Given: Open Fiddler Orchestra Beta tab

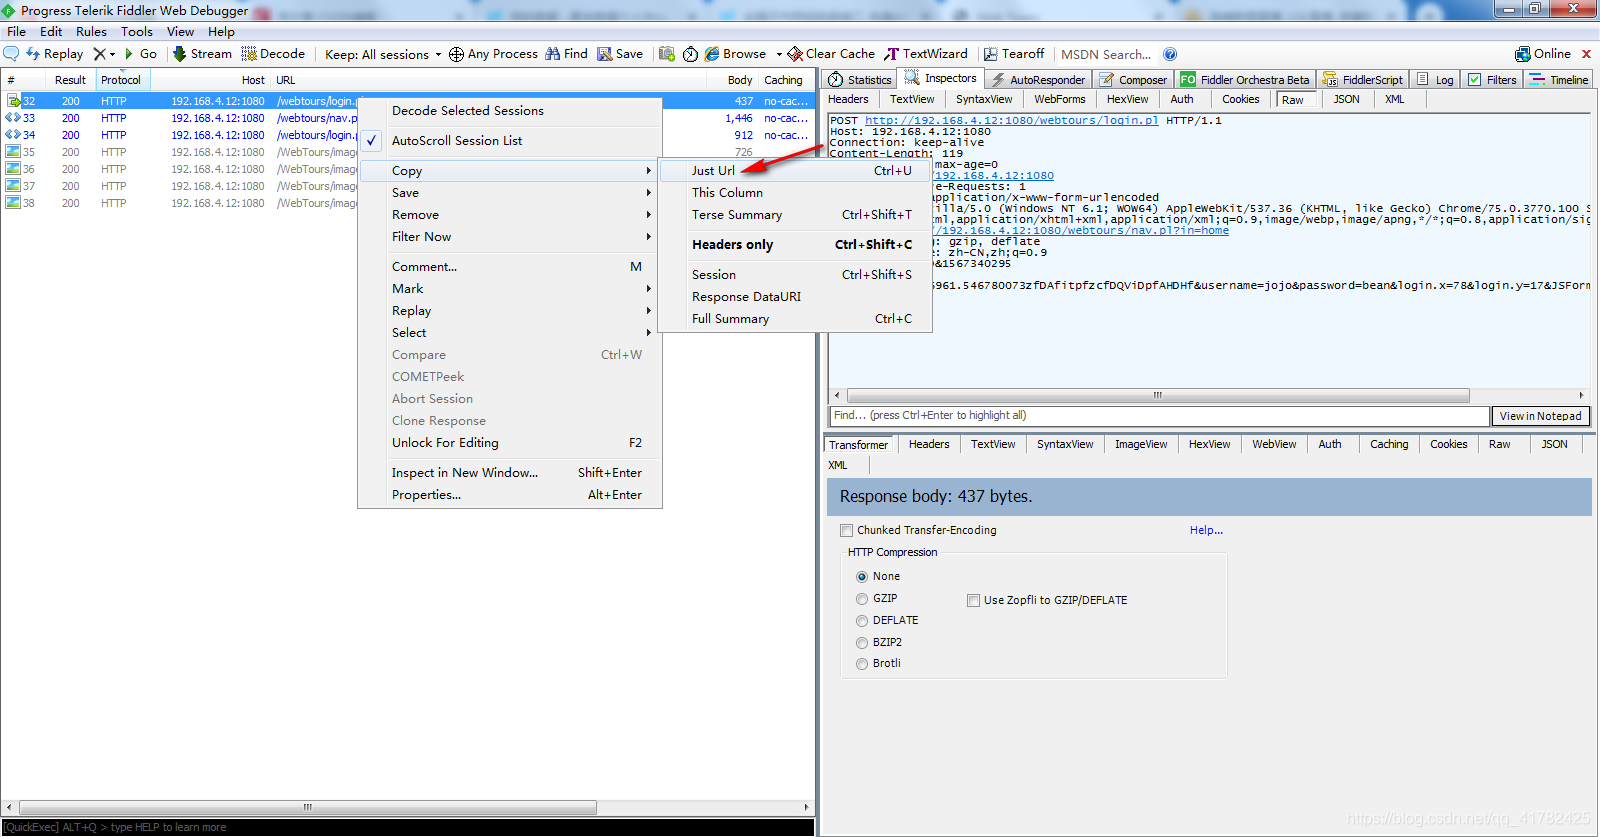Looking at the screenshot, I should [1245, 79].
